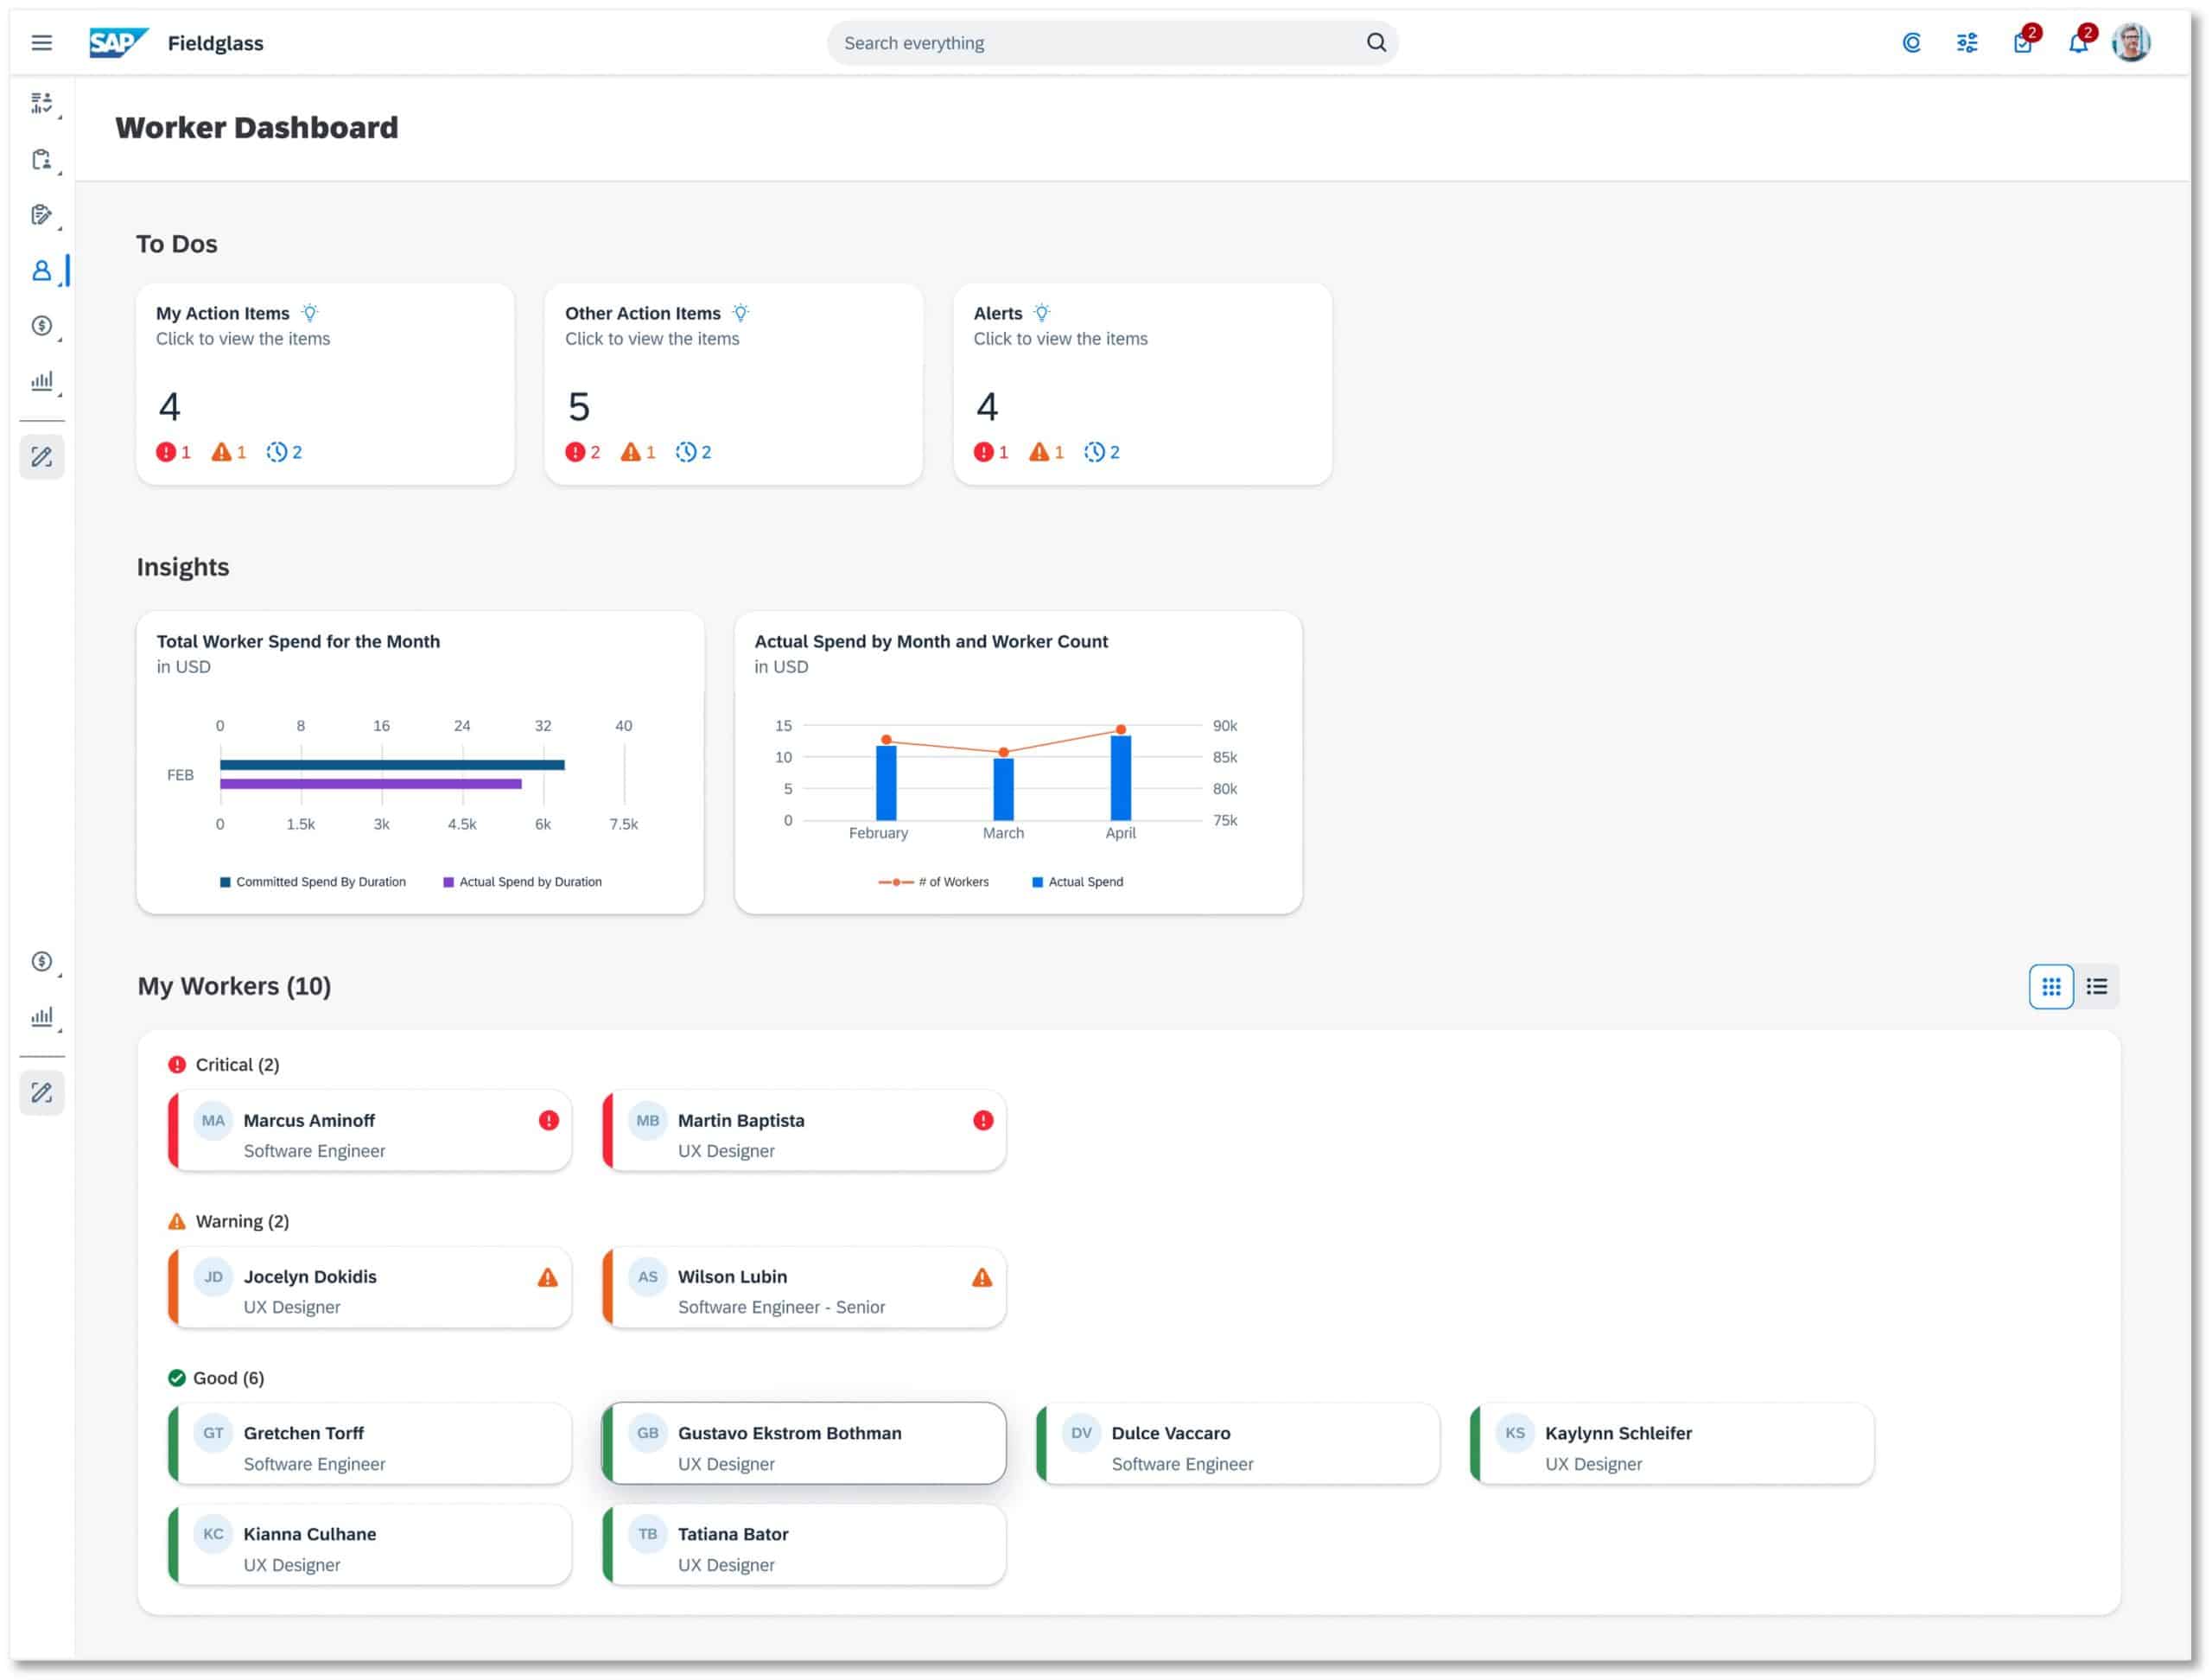Open the tasks clipboard icon with badge 2
2212x1680 pixels.
pyautogui.click(x=2023, y=42)
